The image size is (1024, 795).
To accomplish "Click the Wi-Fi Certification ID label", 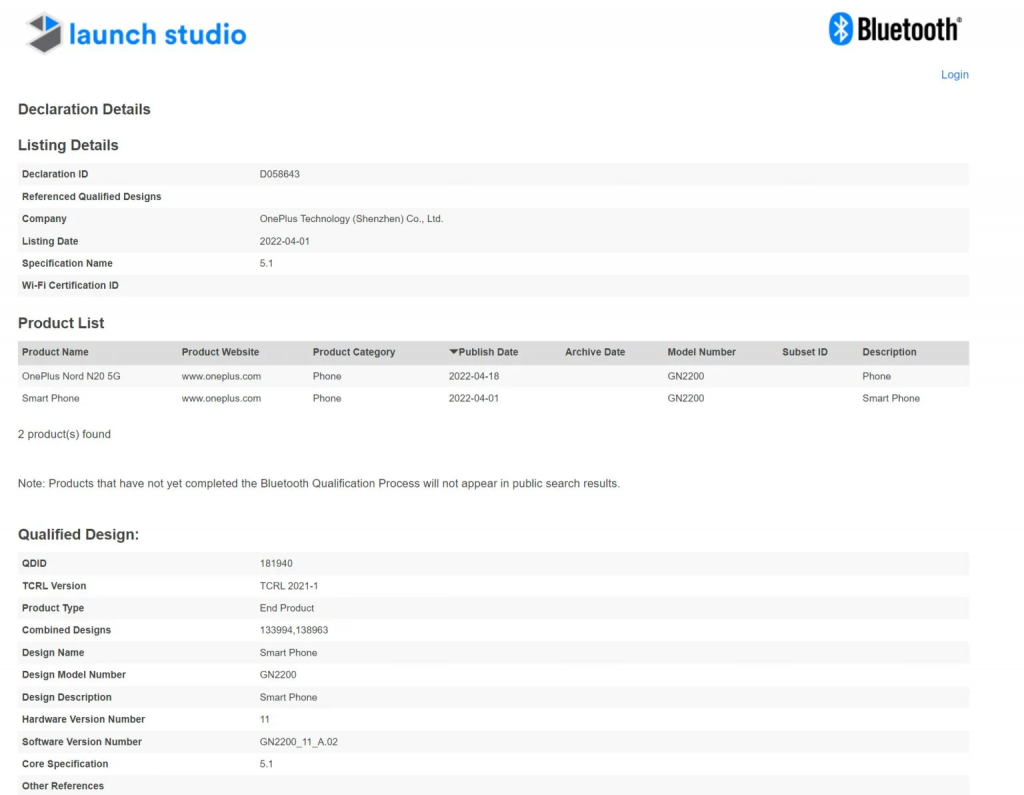I will pos(70,285).
